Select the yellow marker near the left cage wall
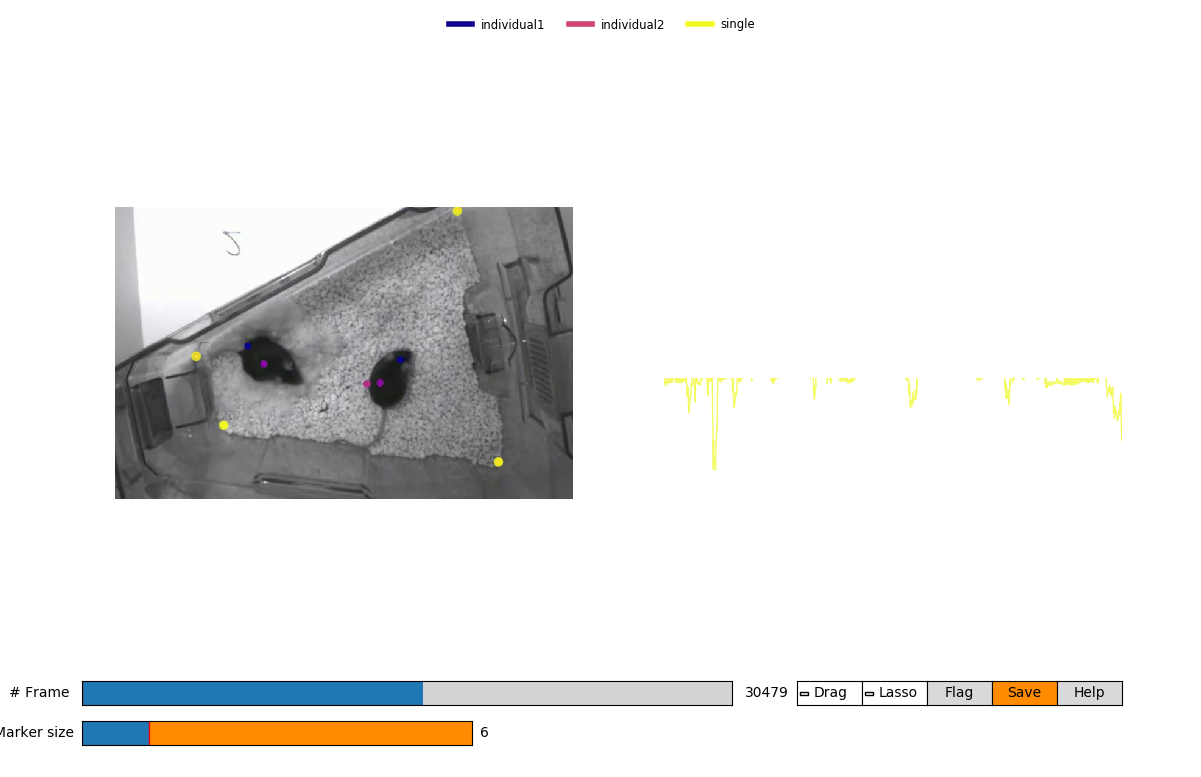 click(196, 355)
